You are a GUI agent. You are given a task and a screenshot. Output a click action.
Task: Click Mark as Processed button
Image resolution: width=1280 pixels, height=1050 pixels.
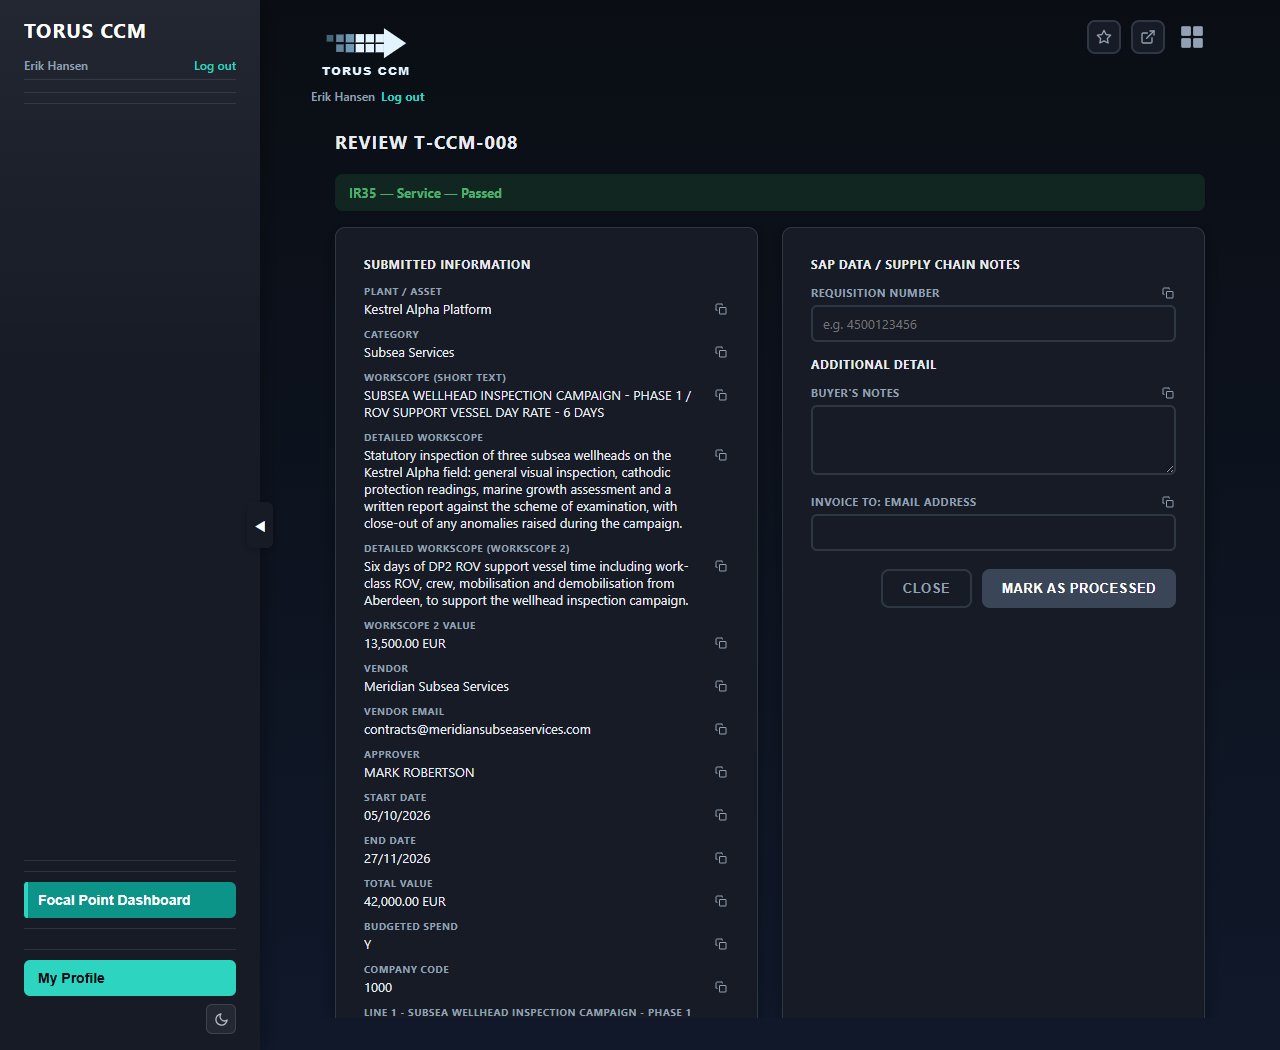pos(1079,588)
